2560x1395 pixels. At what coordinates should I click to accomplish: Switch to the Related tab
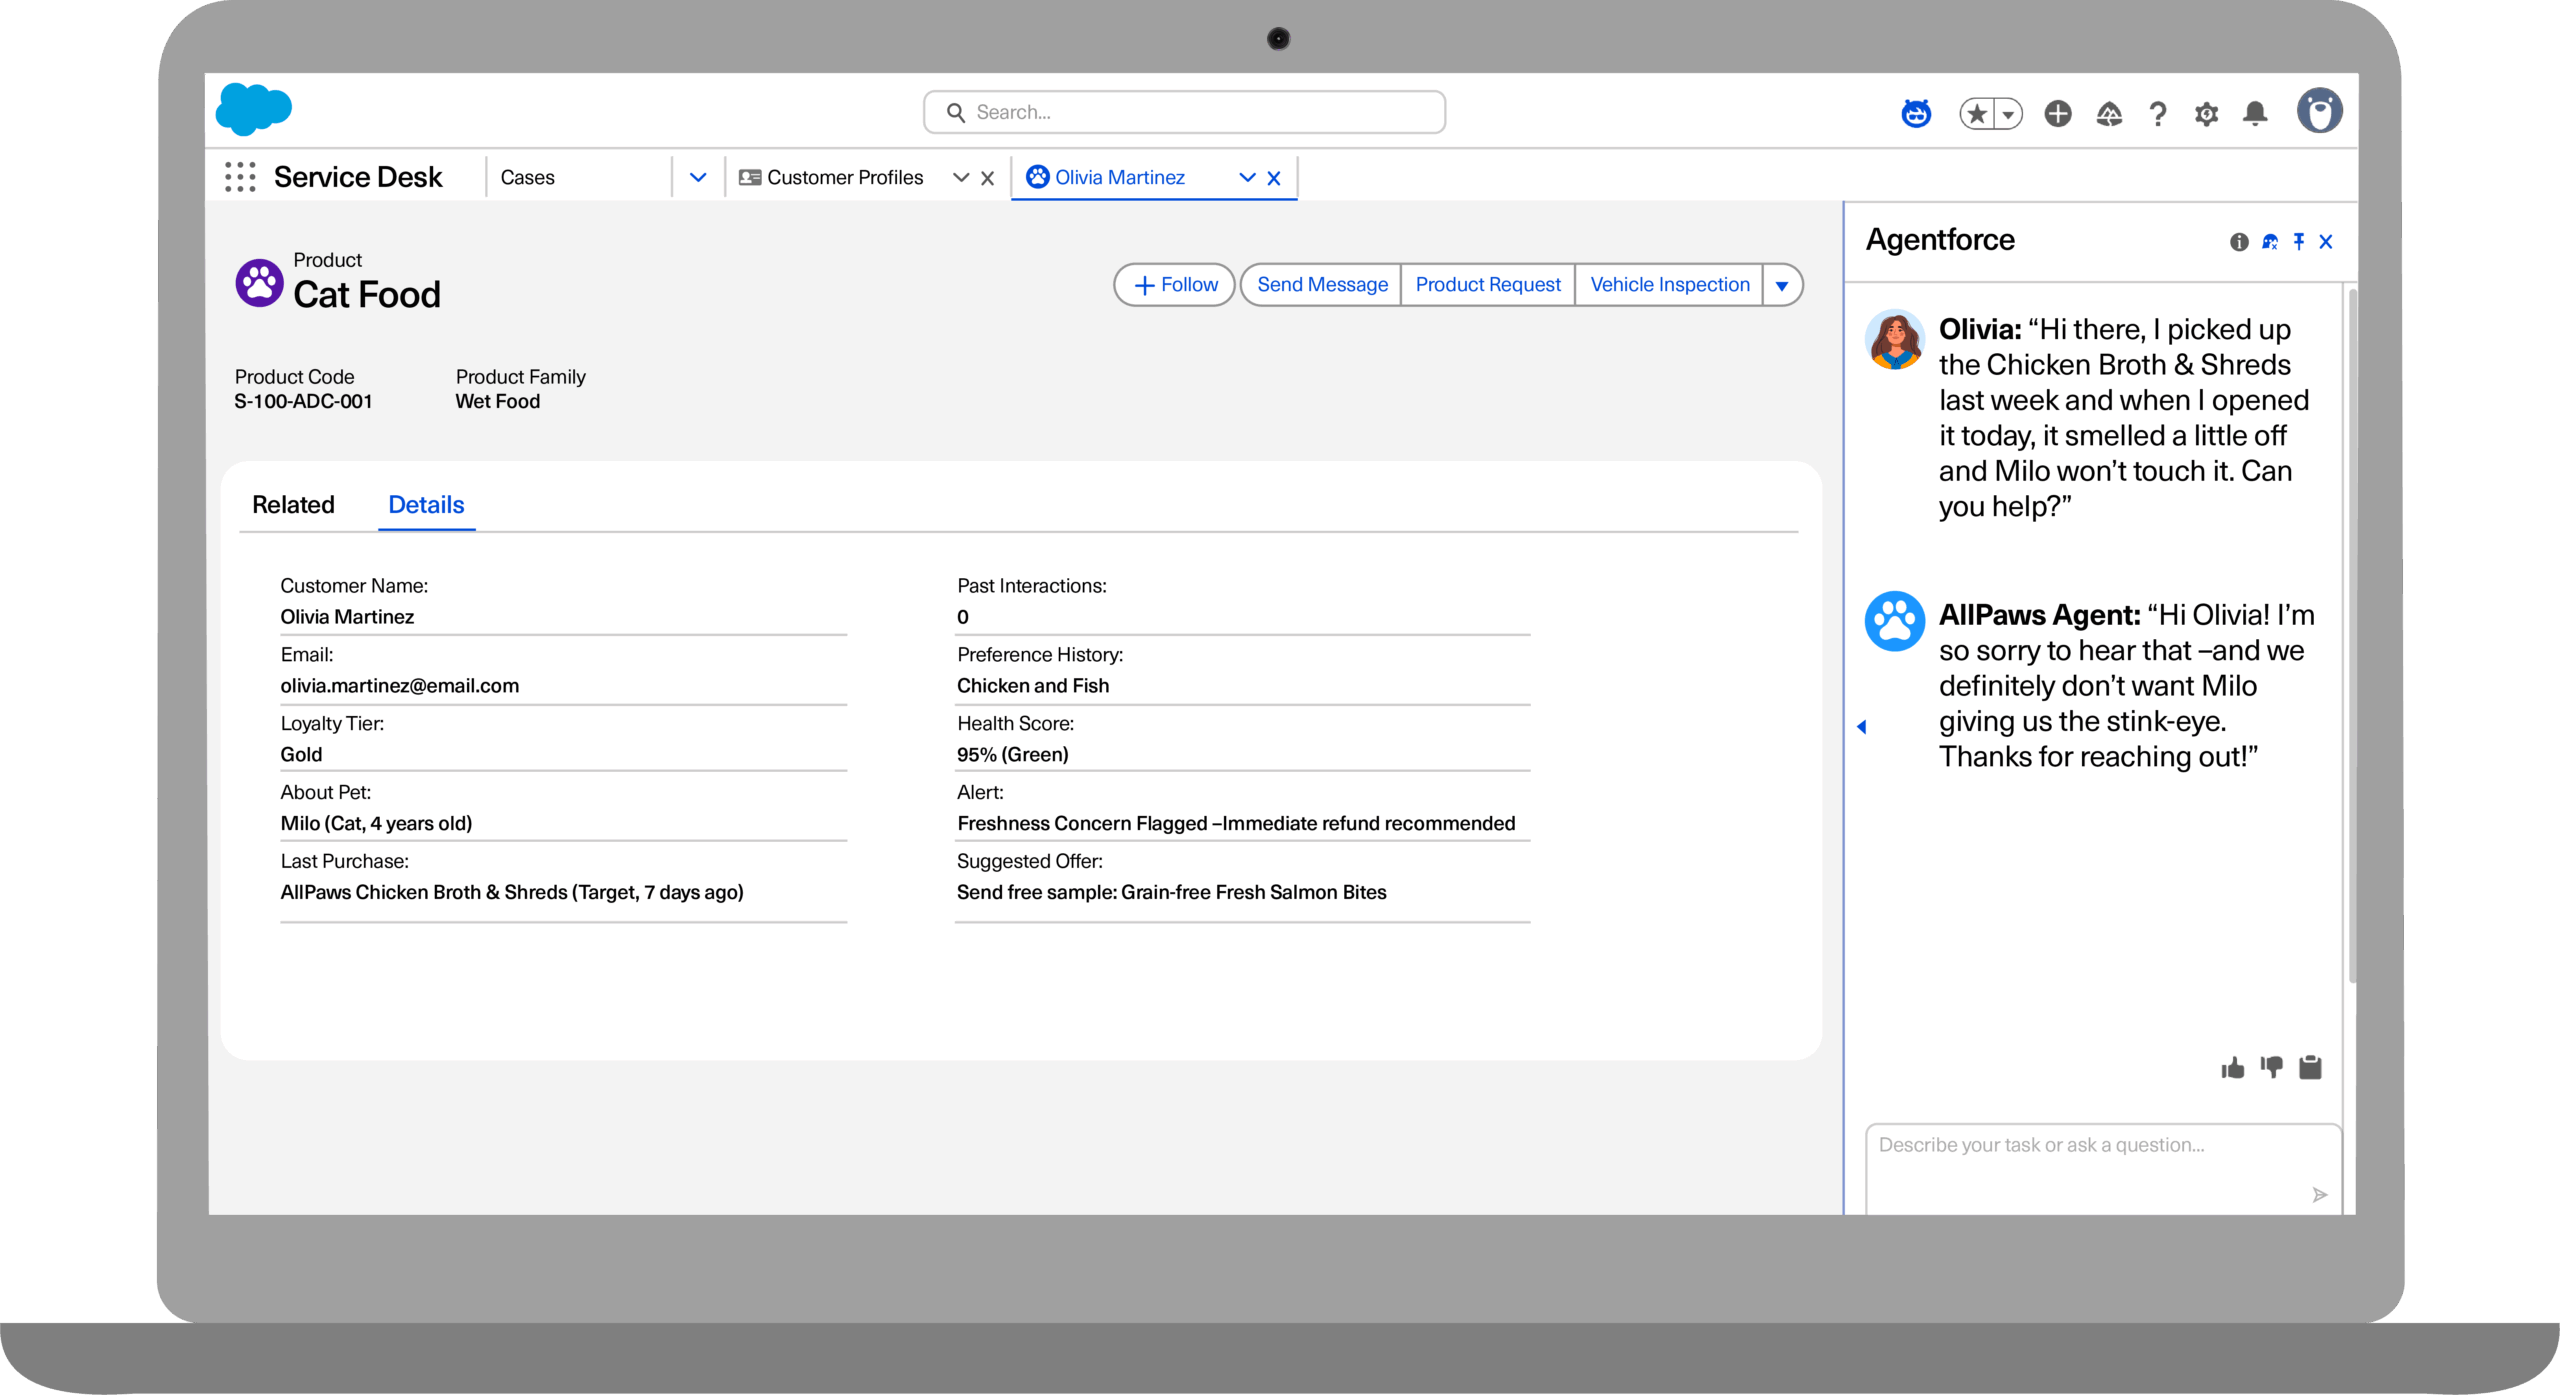(x=293, y=504)
